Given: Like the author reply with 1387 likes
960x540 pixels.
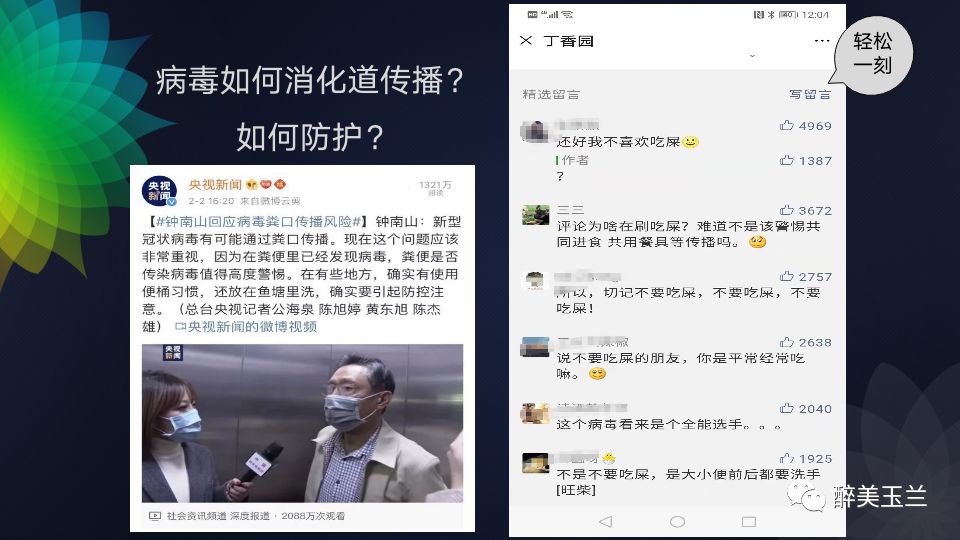Looking at the screenshot, I should 787,160.
